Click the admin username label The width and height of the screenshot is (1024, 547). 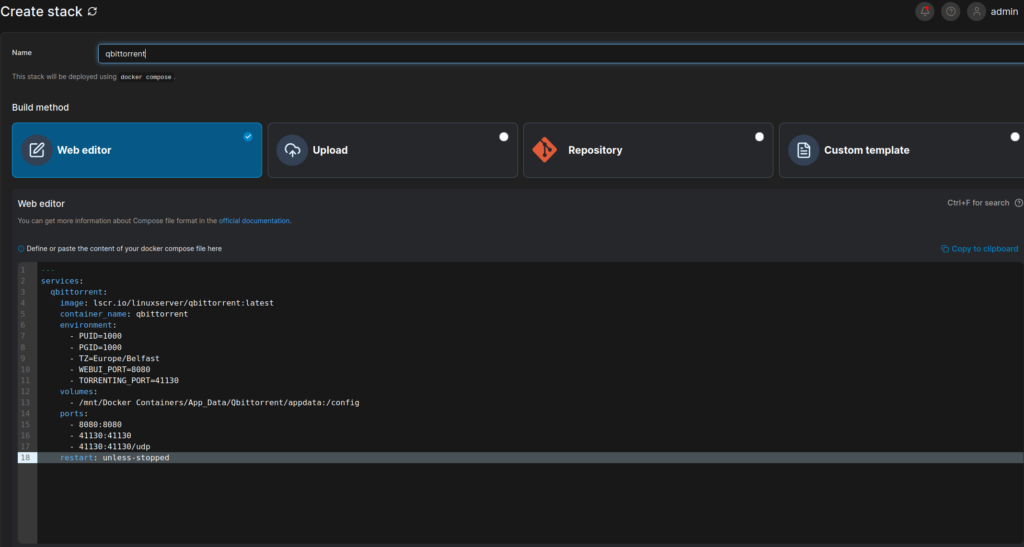[x=1004, y=12]
